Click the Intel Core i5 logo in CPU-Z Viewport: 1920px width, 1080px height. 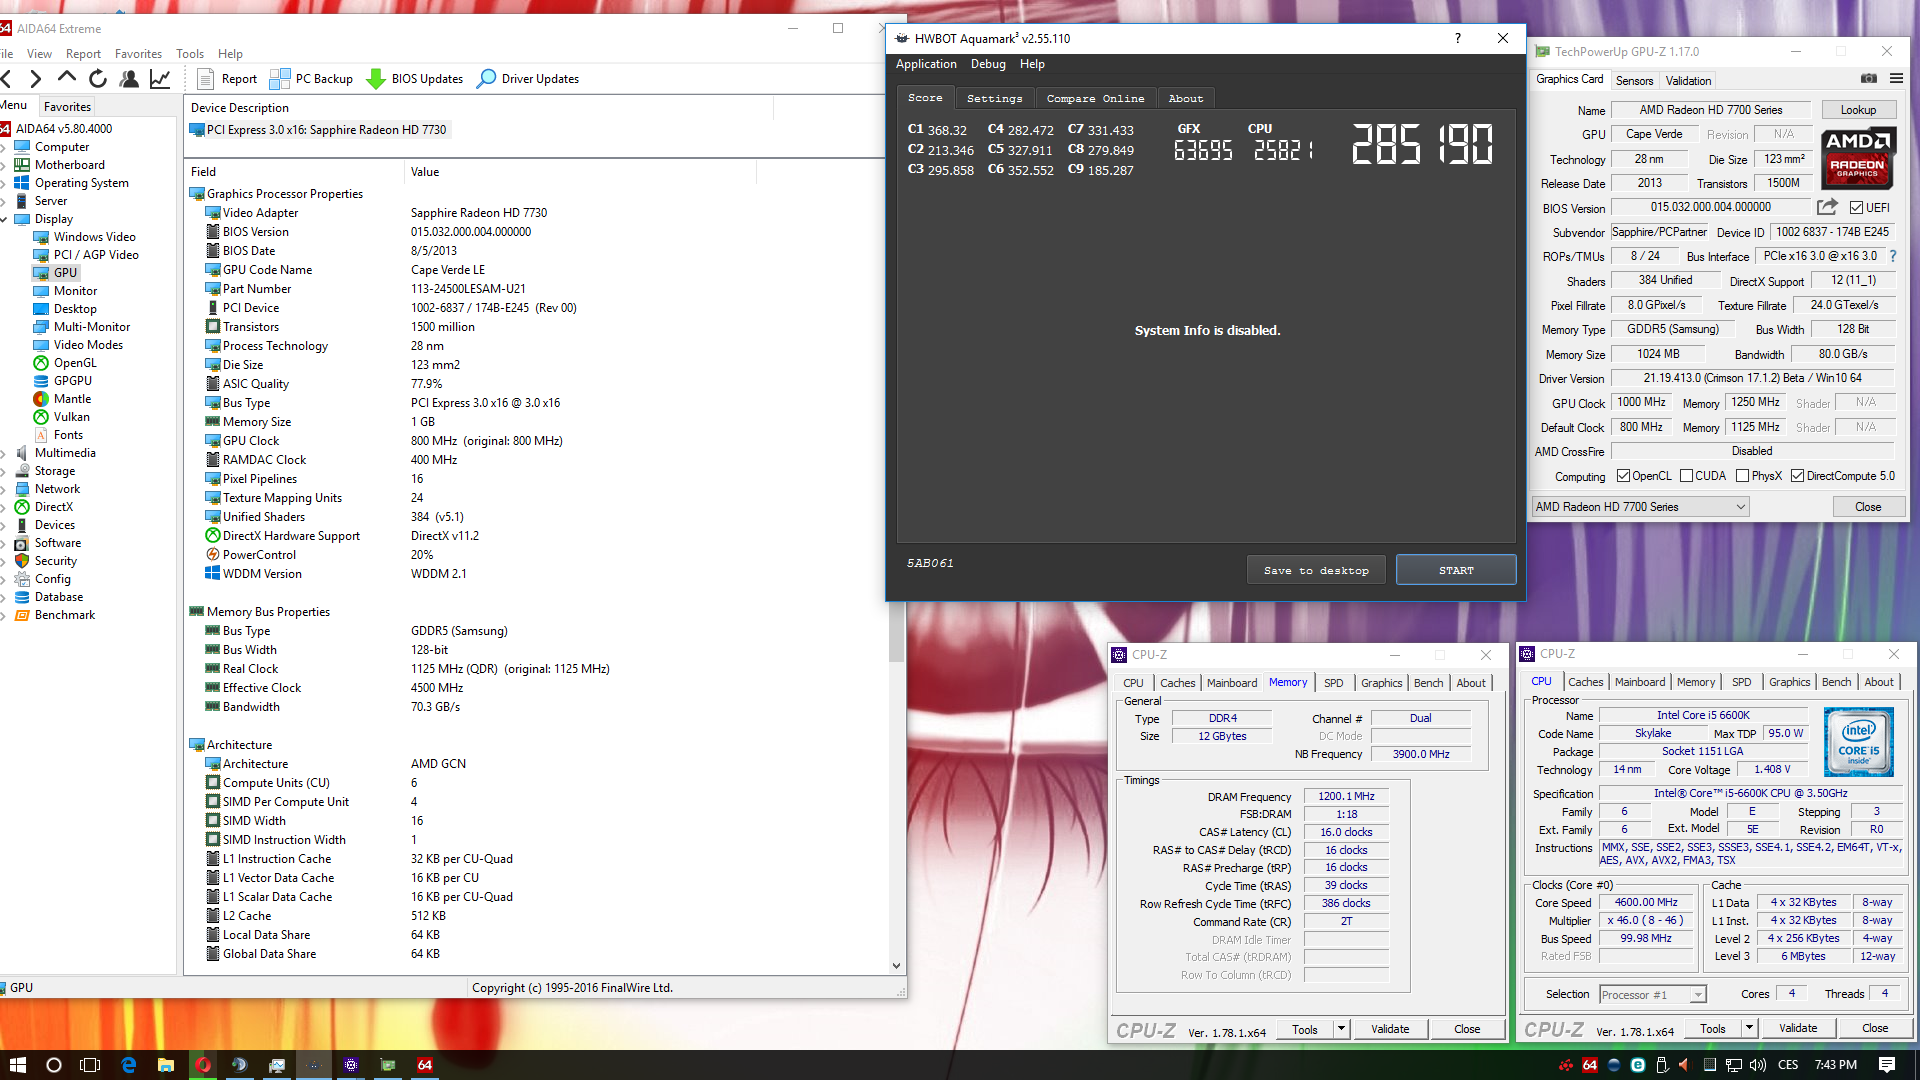[1858, 742]
